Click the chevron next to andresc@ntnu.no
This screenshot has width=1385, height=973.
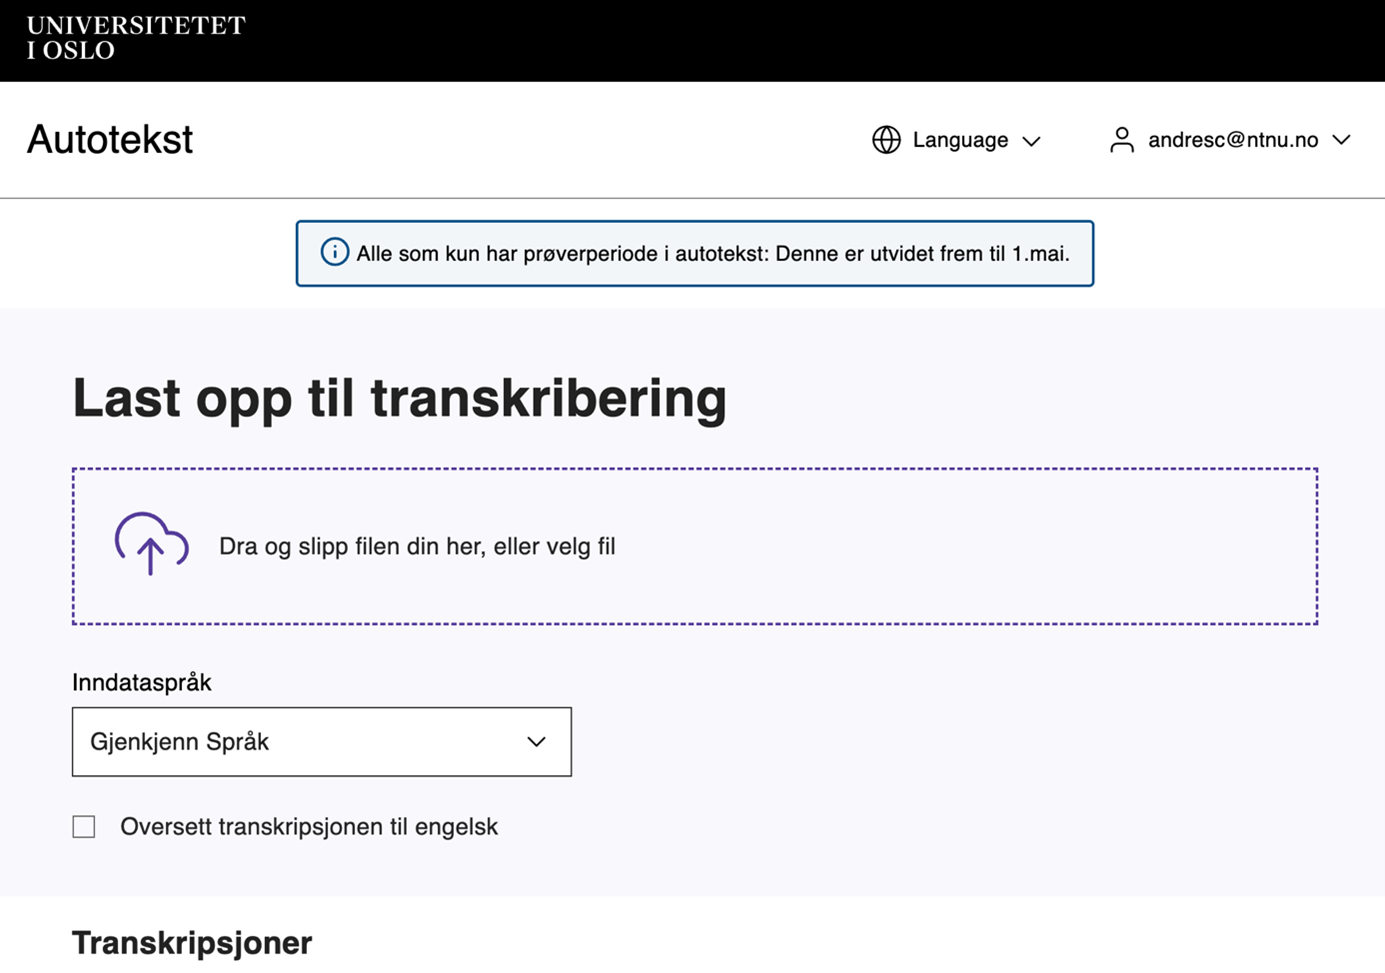(1342, 140)
